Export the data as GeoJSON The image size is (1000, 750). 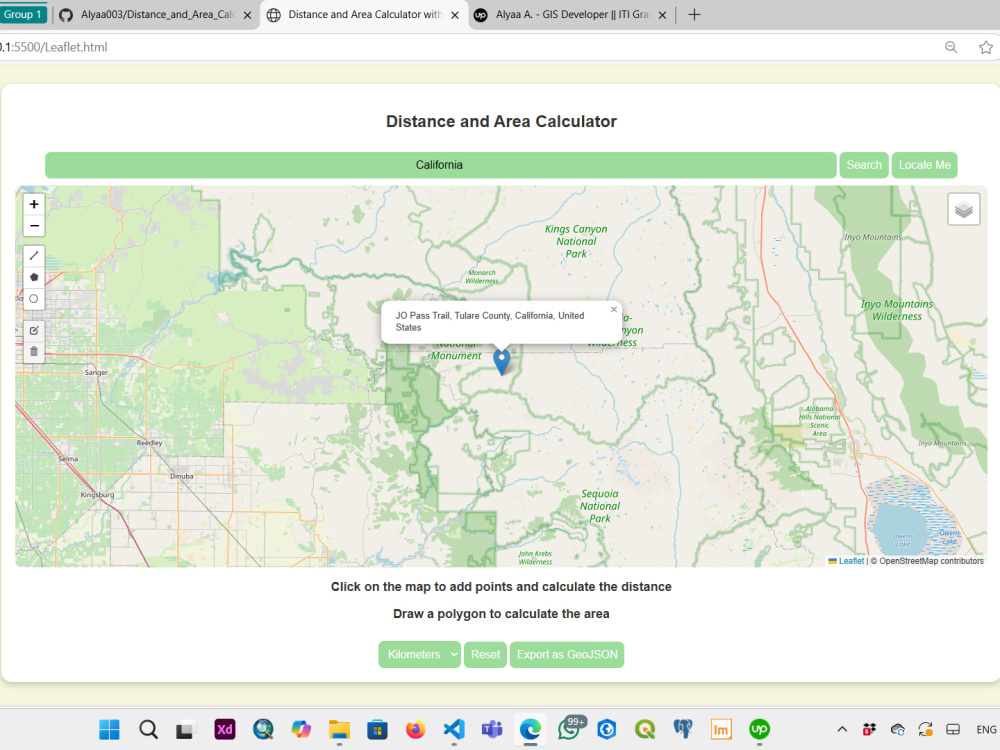click(567, 654)
